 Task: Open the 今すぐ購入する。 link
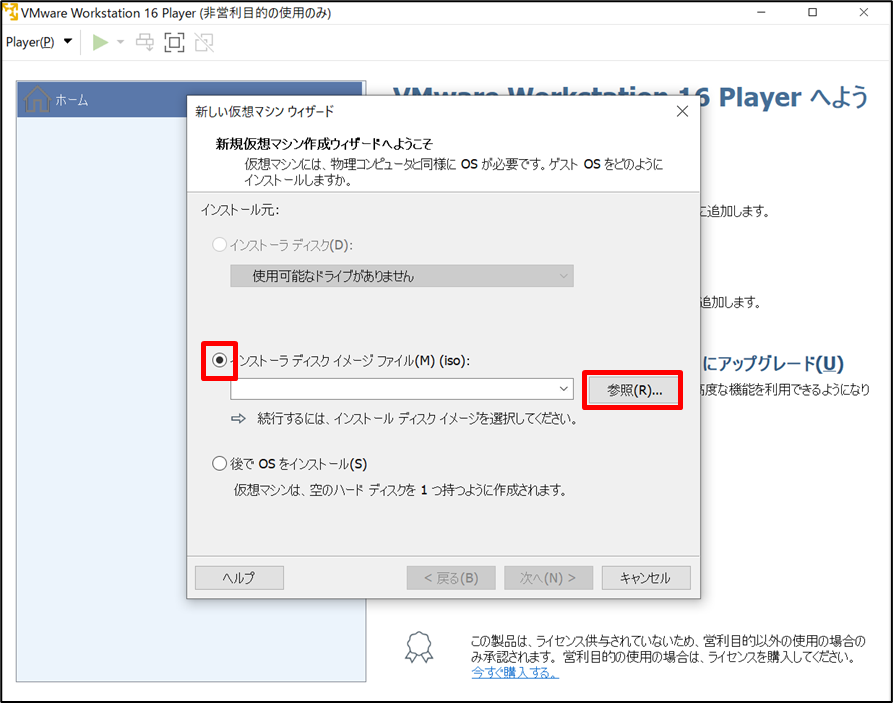pyautogui.click(x=515, y=673)
